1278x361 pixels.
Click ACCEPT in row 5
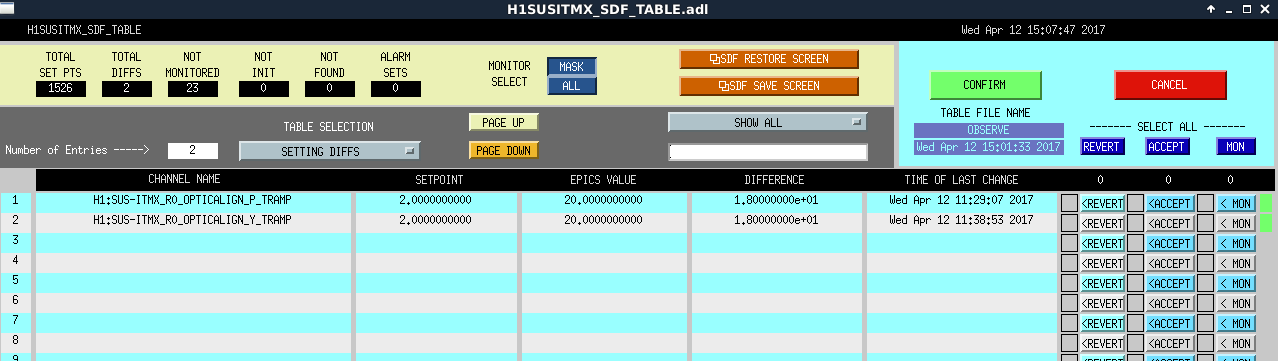(x=1170, y=283)
